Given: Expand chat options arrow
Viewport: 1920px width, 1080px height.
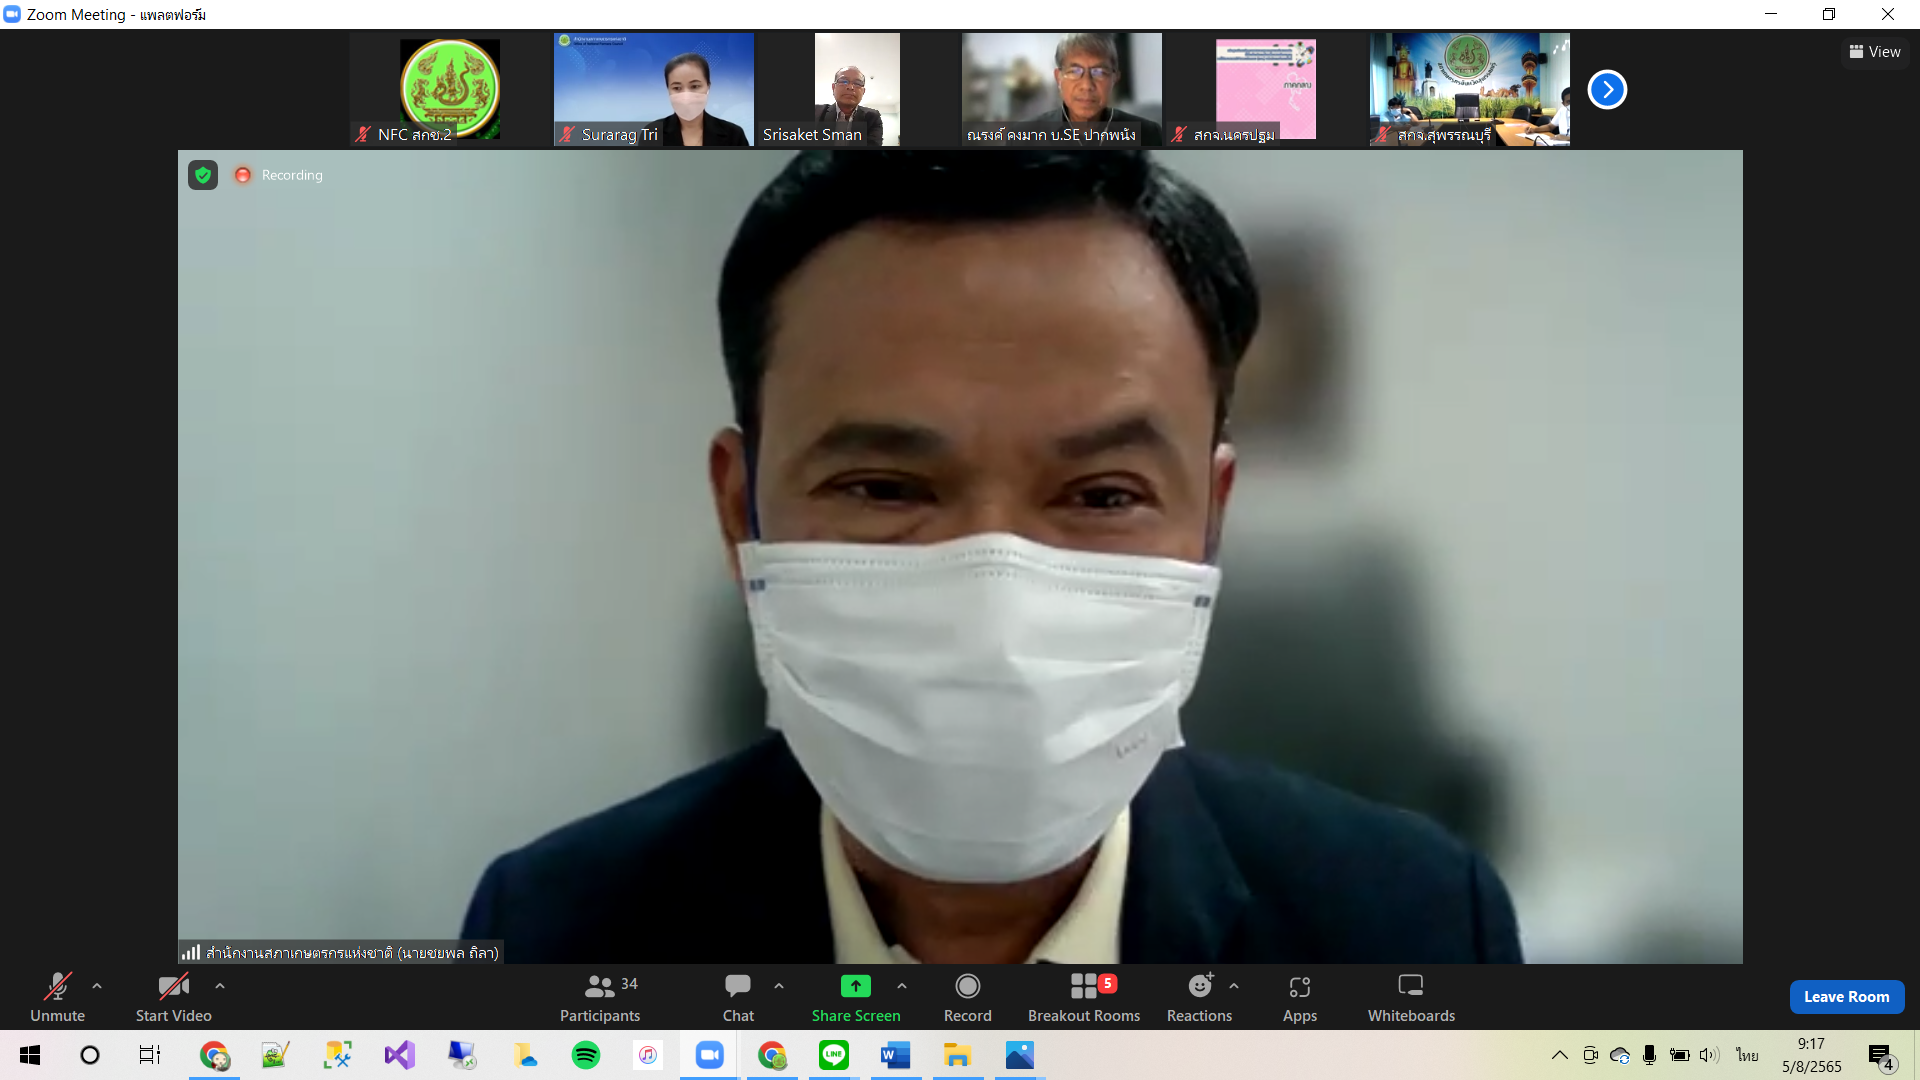Looking at the screenshot, I should (x=779, y=986).
